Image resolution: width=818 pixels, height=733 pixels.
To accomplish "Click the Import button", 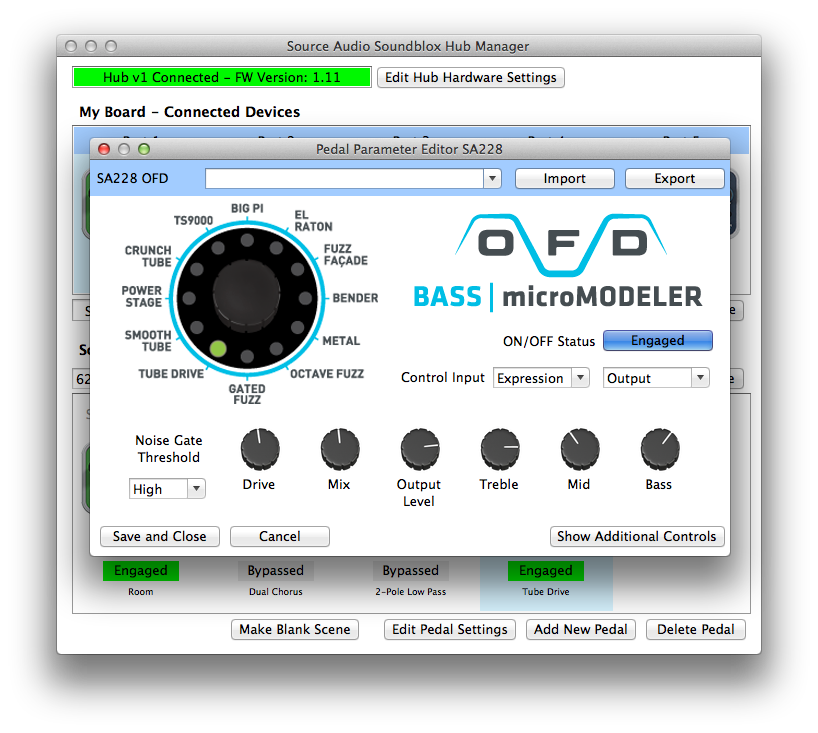I will (x=564, y=178).
